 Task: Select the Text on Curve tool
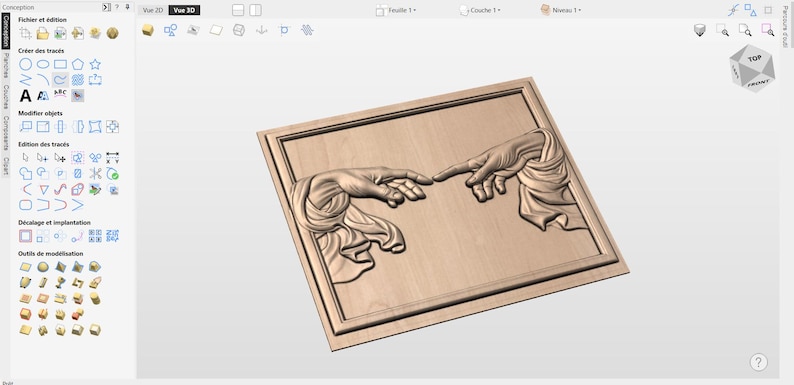click(60, 94)
